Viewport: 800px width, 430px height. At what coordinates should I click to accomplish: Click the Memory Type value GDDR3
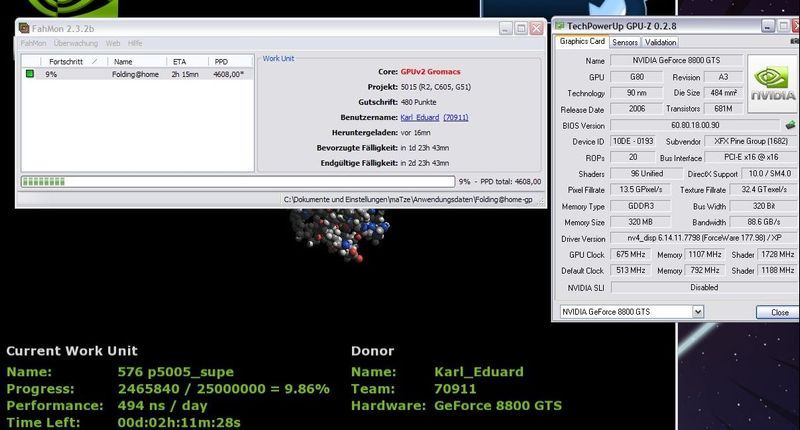point(640,206)
